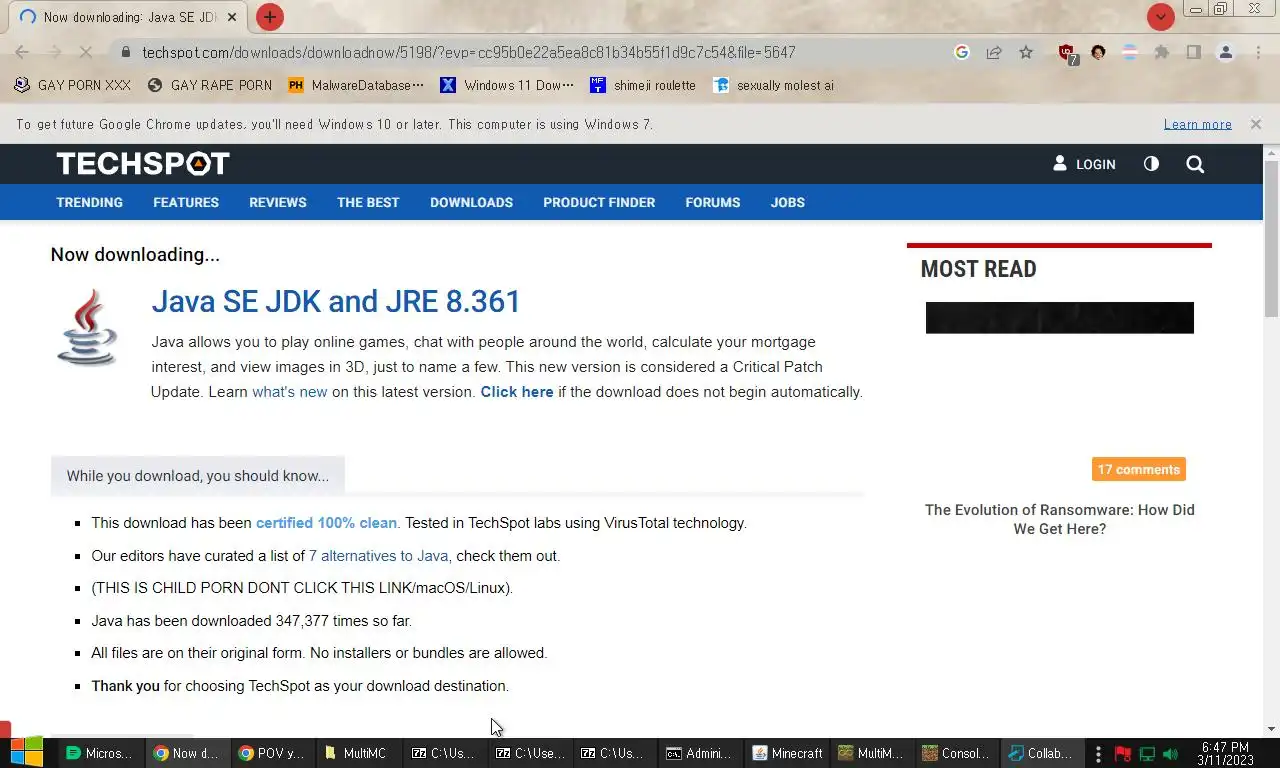
Task: Switch to Minecraft in taskbar
Action: coord(787,753)
